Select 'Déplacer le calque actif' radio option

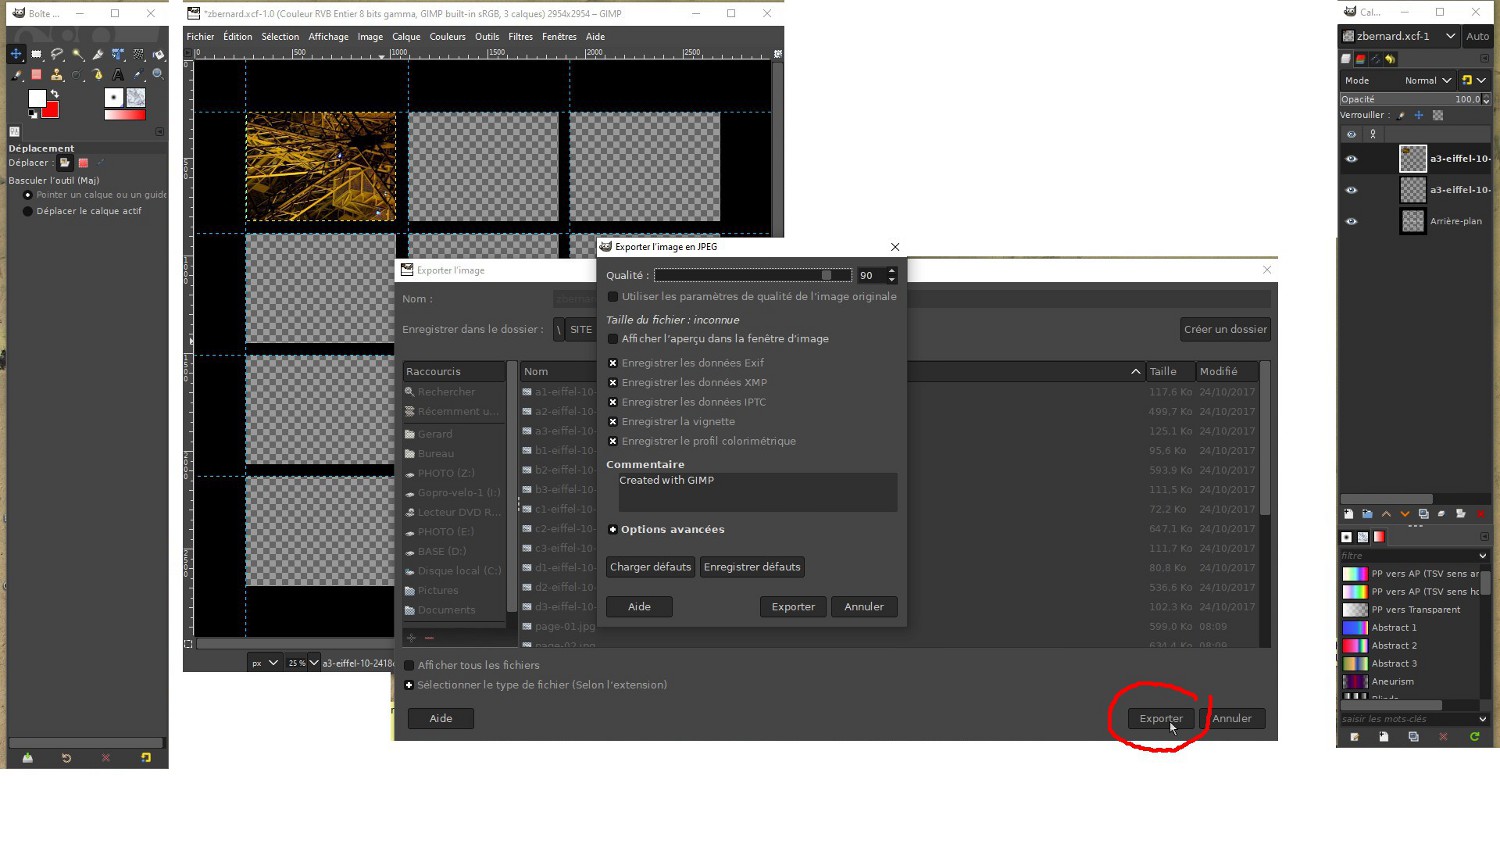28,211
